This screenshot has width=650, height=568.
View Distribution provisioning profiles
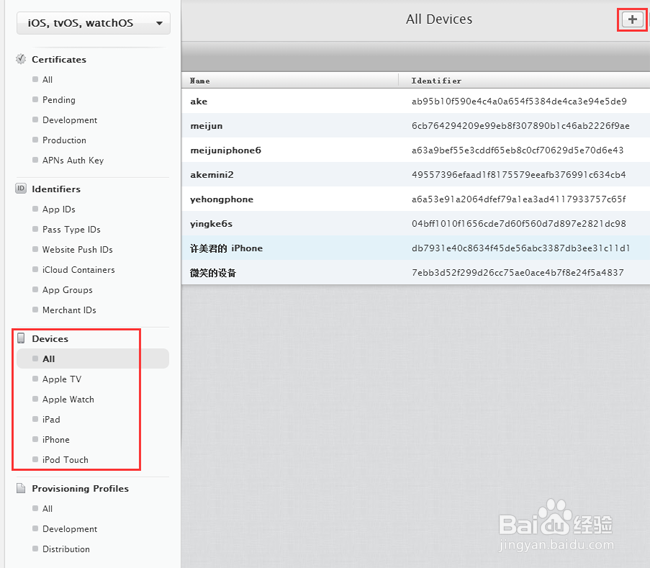(x=66, y=549)
